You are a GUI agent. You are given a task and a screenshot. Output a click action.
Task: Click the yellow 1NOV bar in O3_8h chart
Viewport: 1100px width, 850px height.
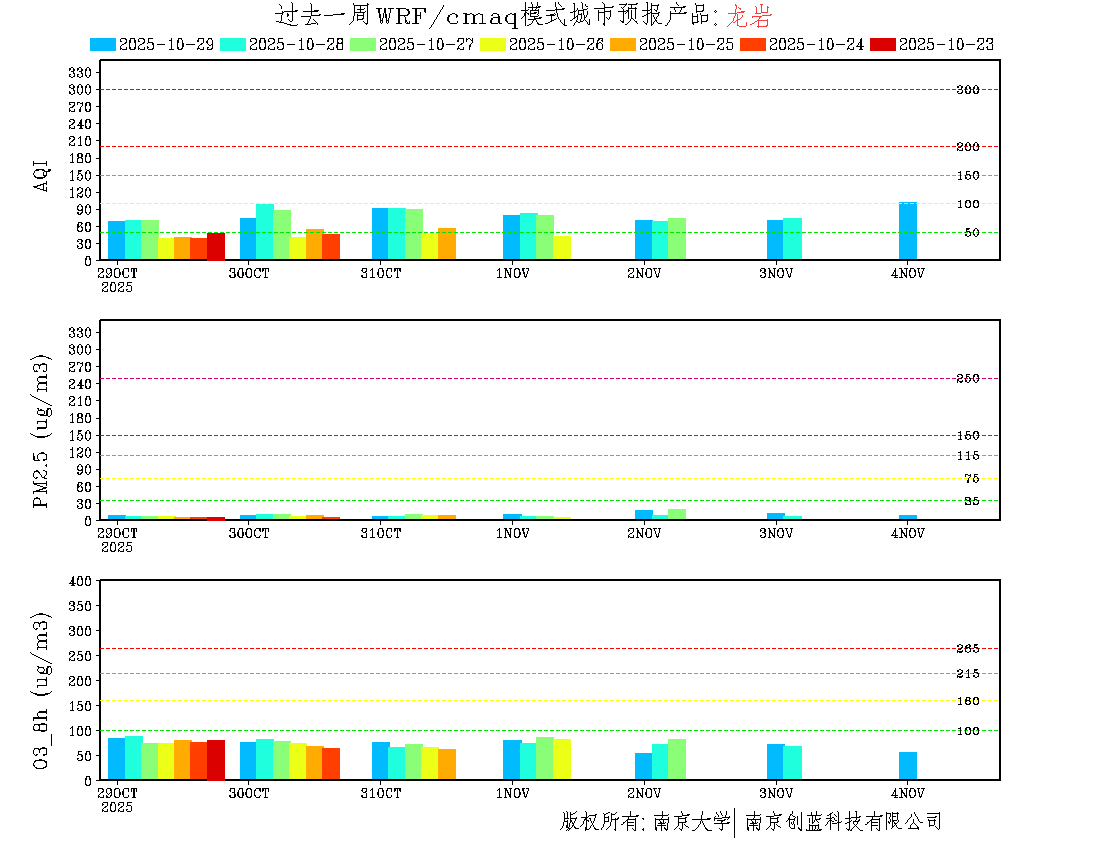tap(562, 759)
